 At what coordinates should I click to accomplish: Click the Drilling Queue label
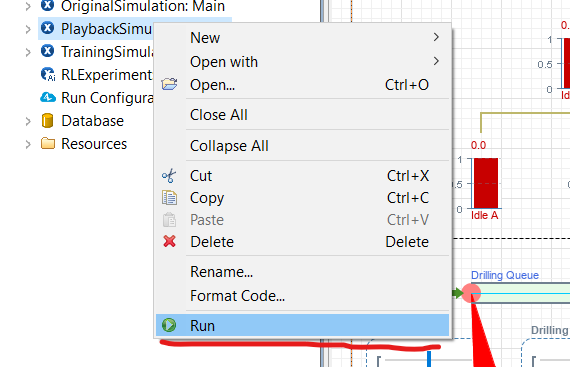(x=505, y=275)
